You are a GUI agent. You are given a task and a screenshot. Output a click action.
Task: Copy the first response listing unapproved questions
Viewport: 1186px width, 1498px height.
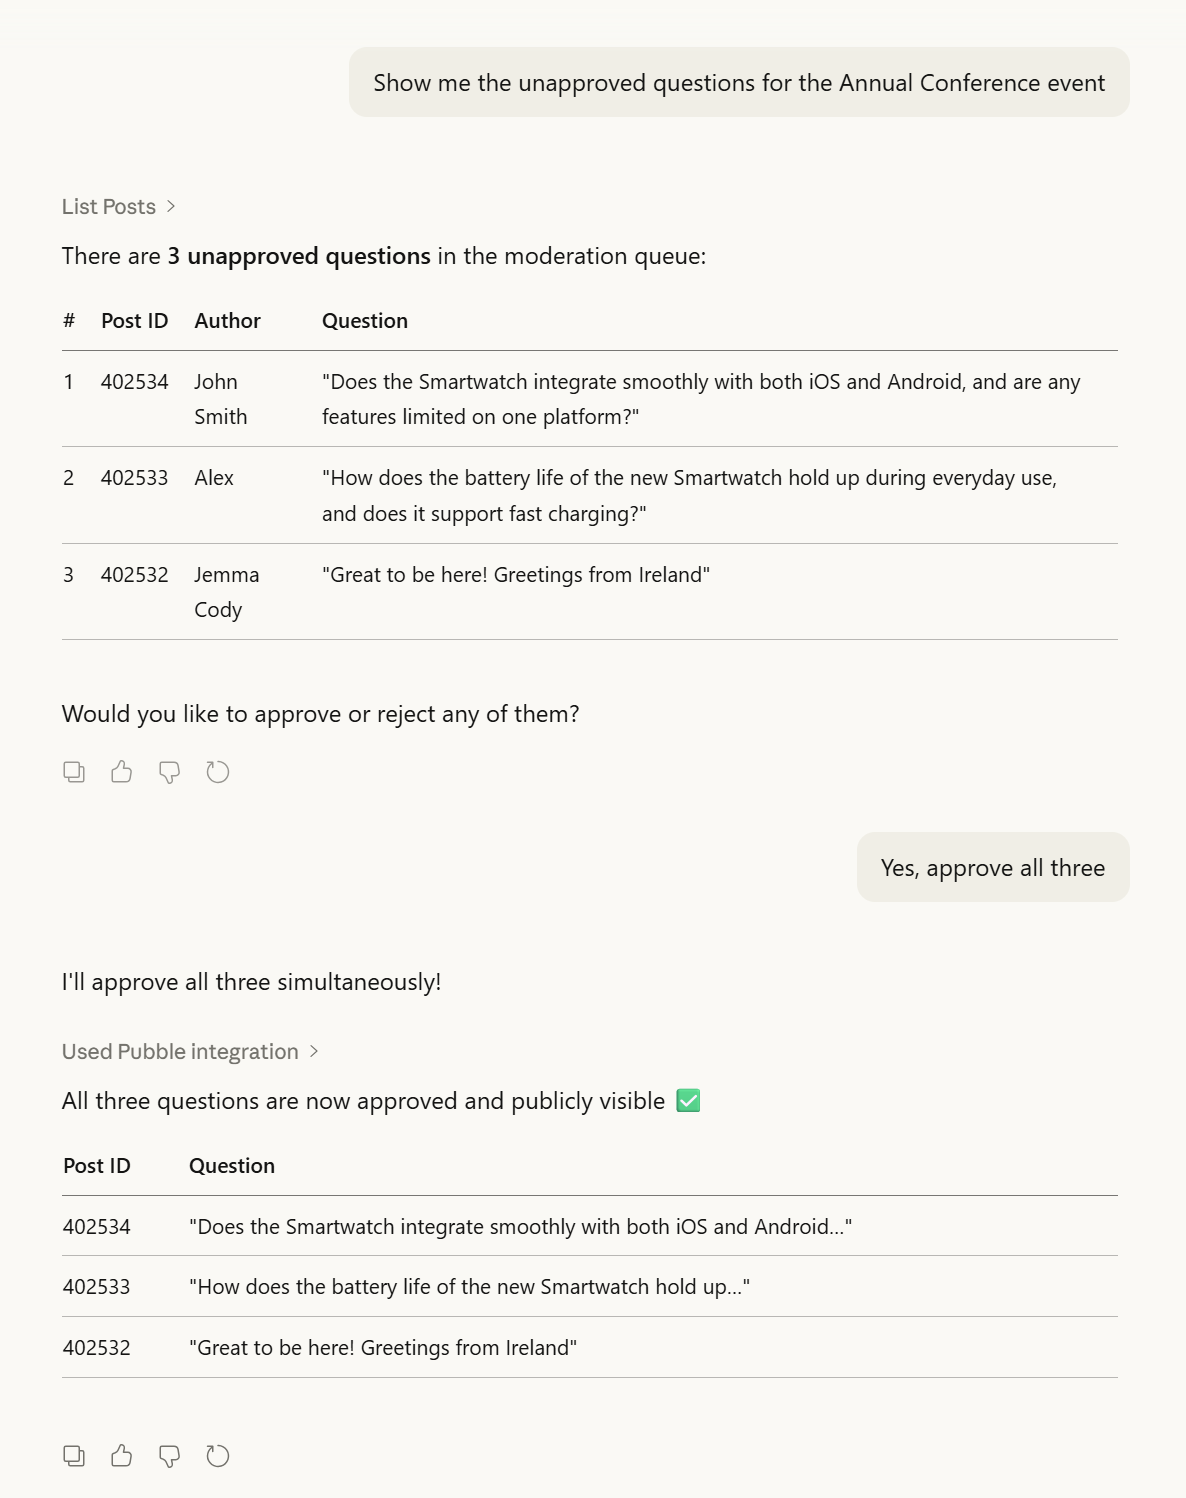74,772
